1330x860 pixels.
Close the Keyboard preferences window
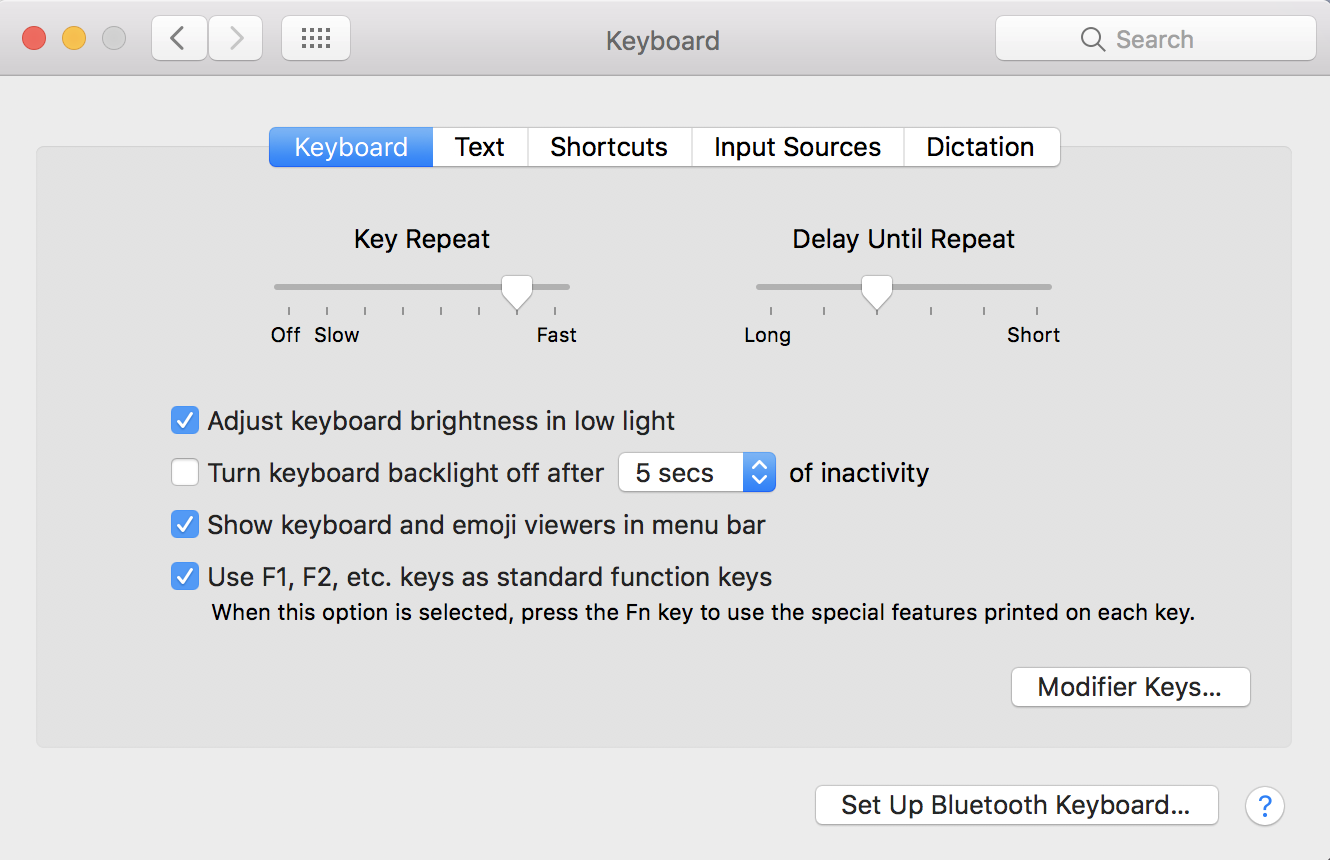35,39
